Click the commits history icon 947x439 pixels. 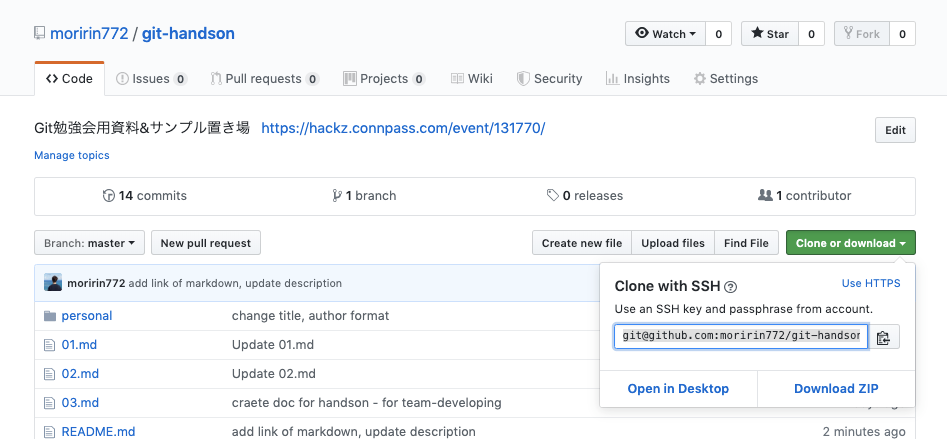tap(109, 196)
